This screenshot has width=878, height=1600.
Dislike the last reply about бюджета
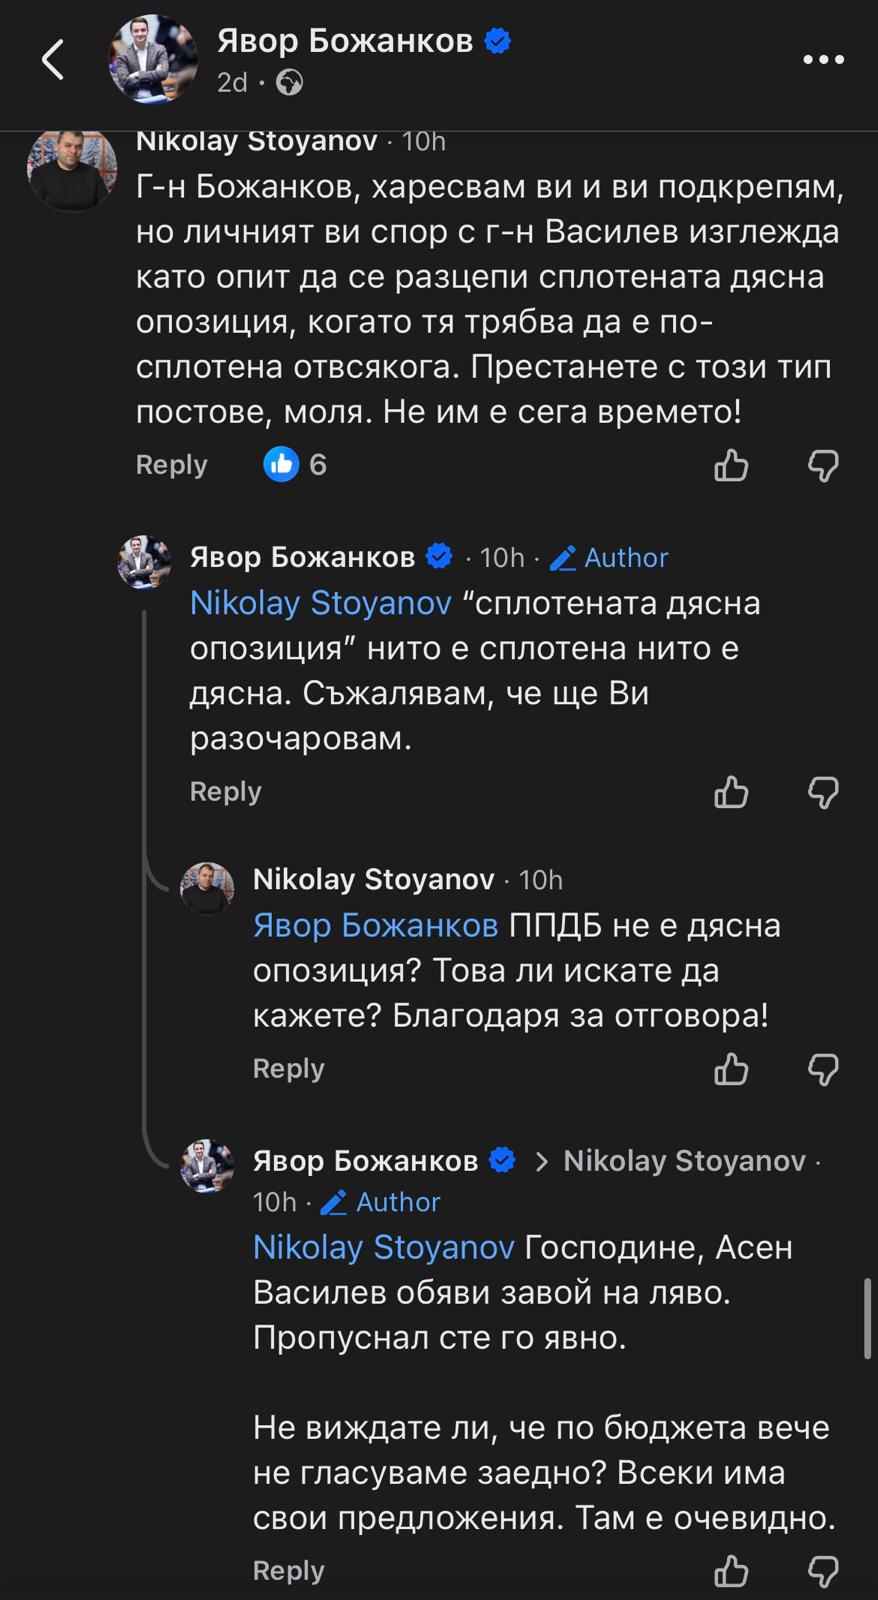click(823, 1571)
